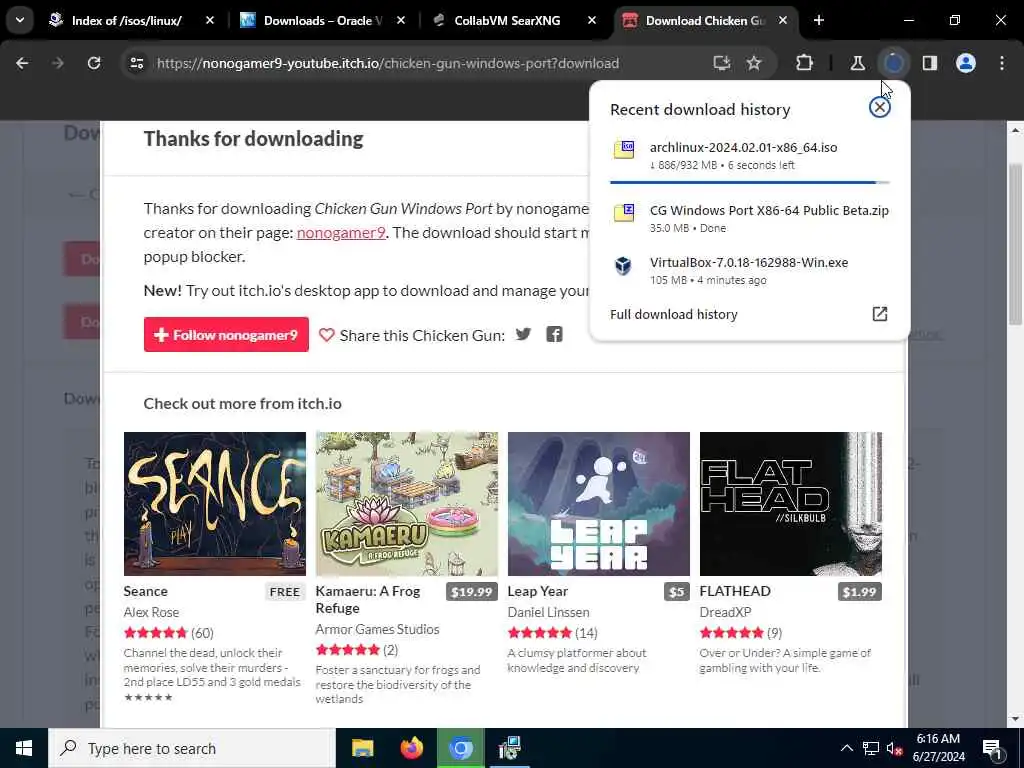Switch to the Downloads – Oracle tab
This screenshot has width=1024, height=768.
click(x=323, y=21)
